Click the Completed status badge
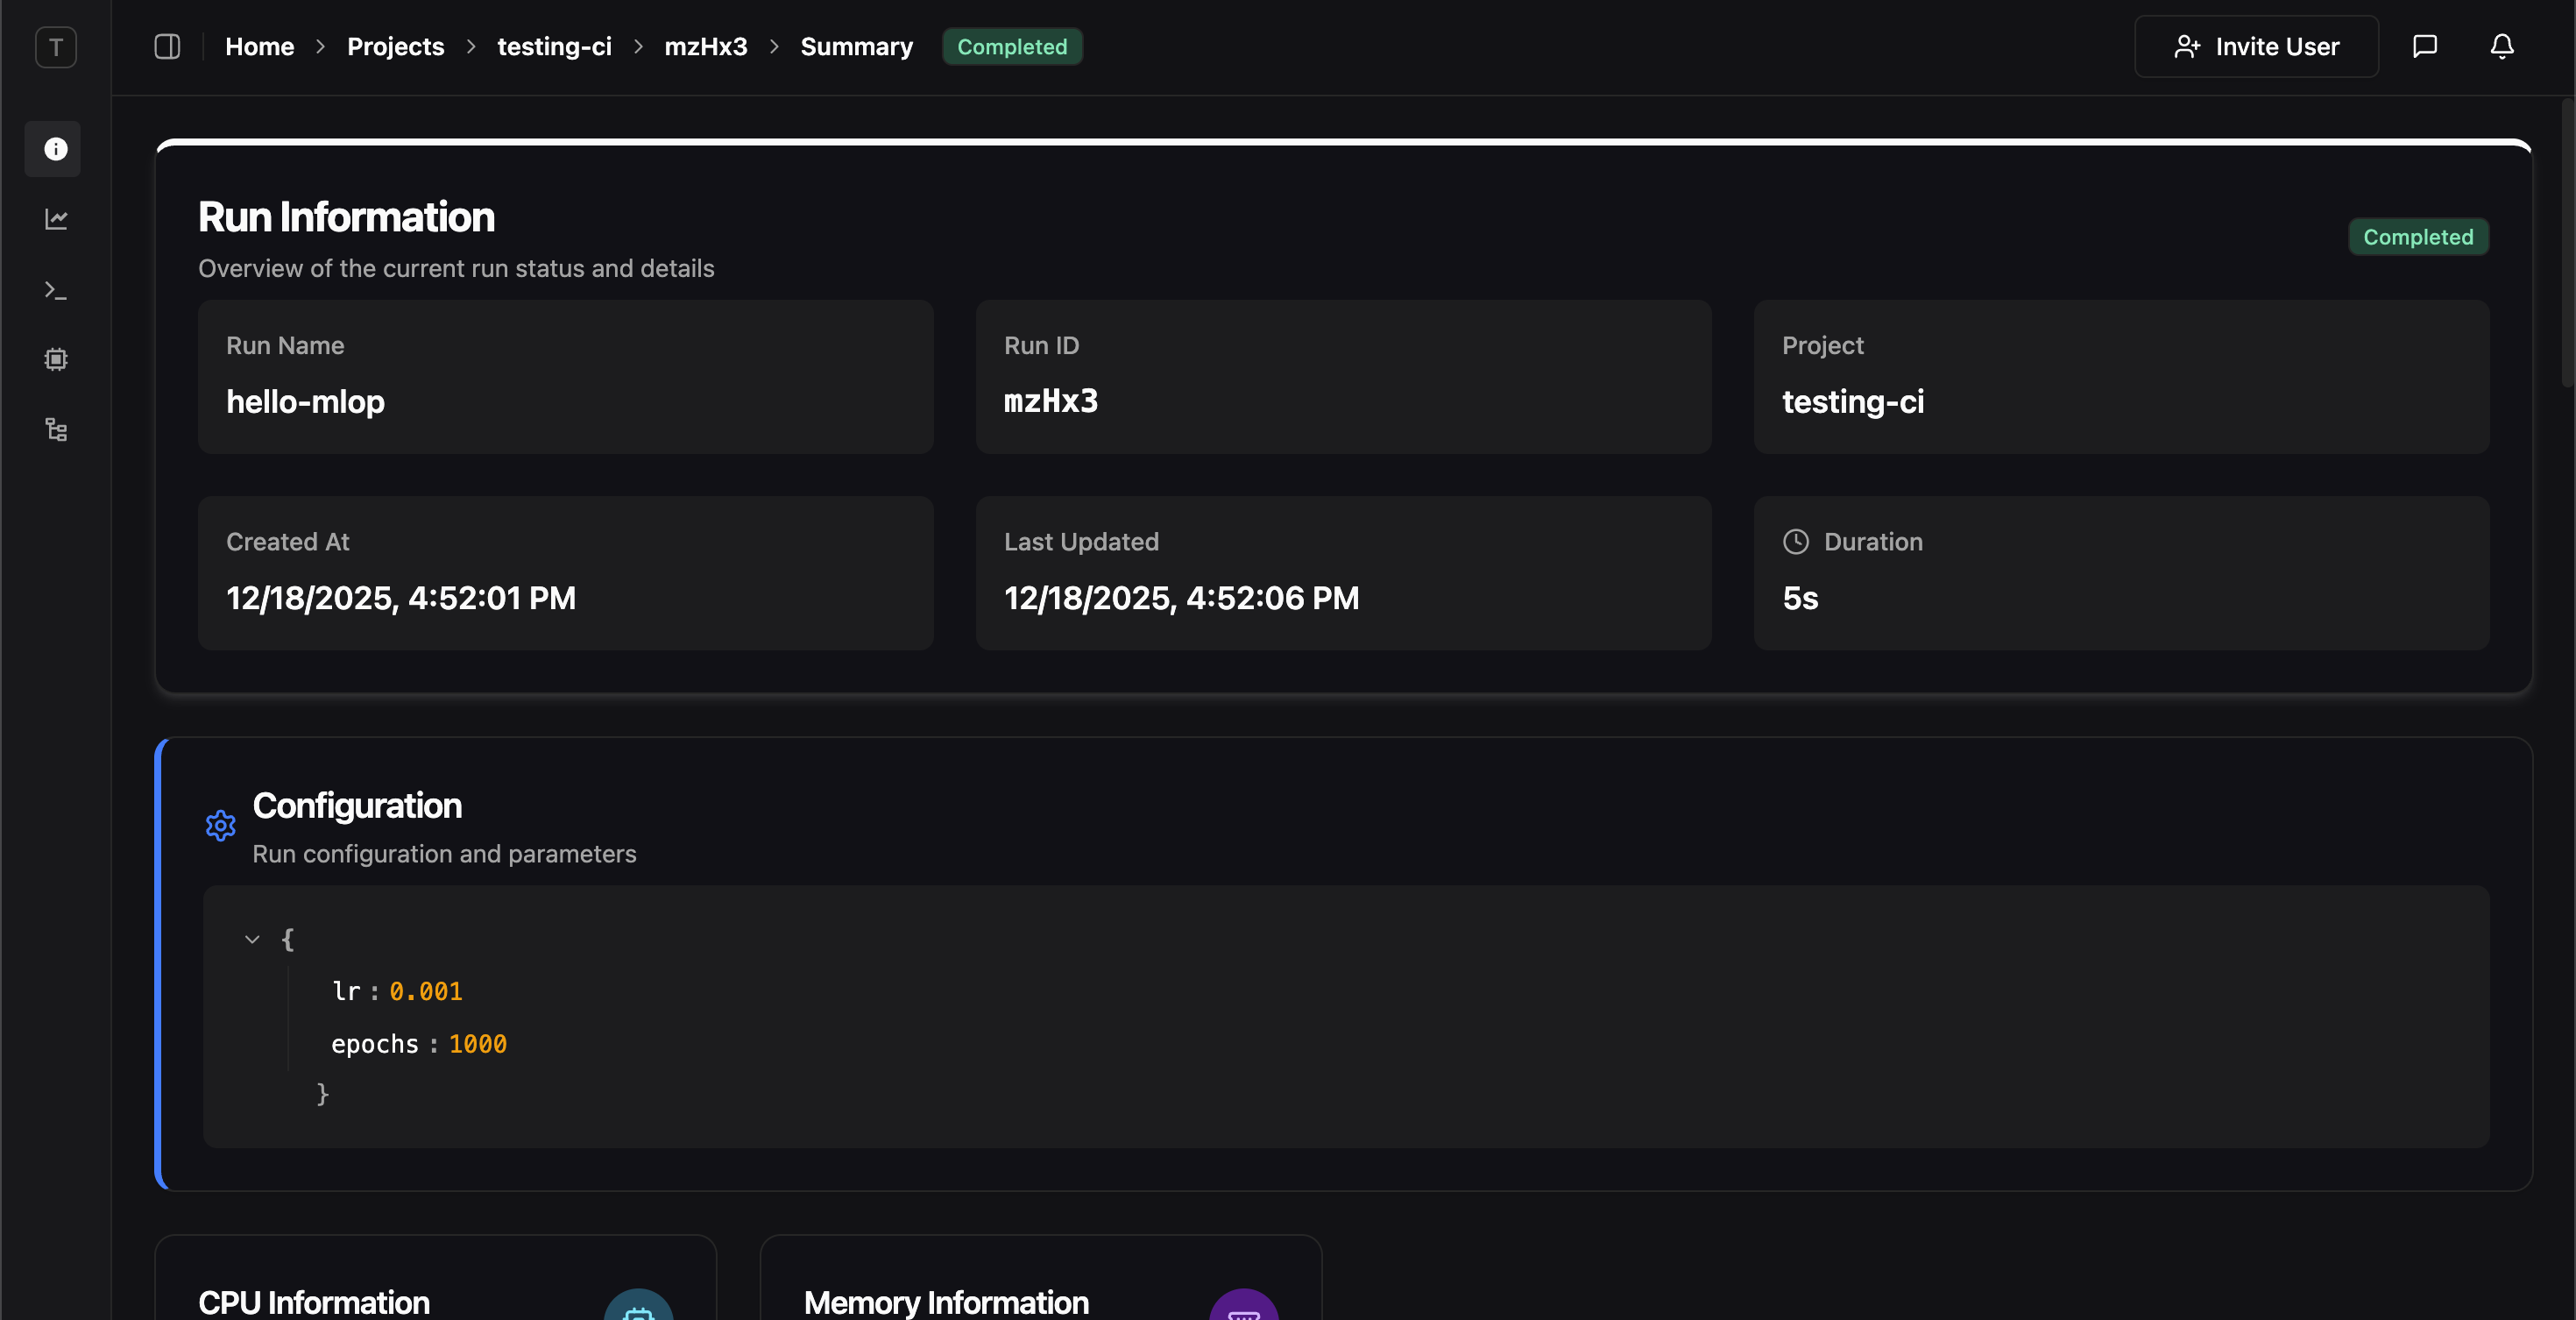The height and width of the screenshot is (1320, 2576). (x=1012, y=46)
